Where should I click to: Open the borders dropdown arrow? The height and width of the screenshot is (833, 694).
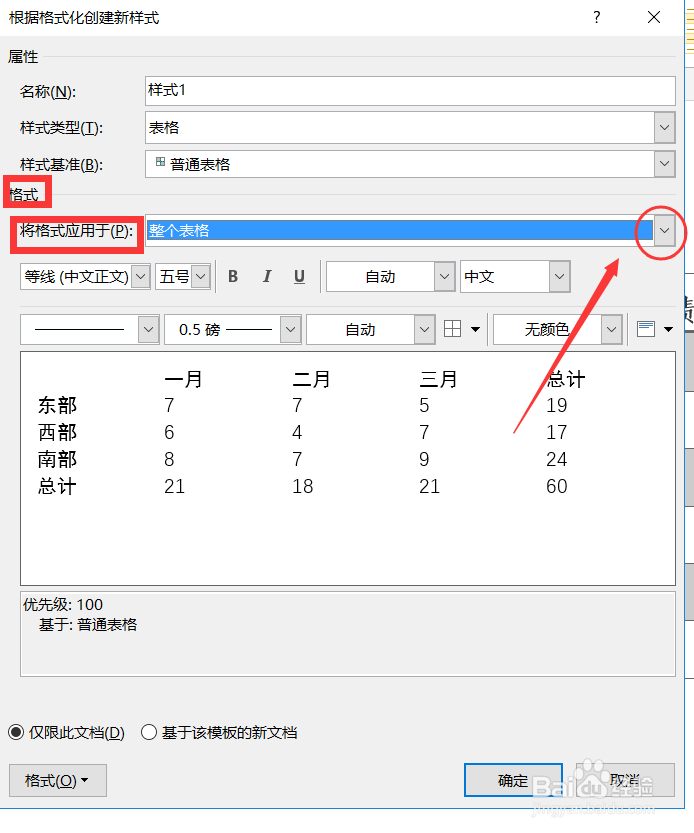[476, 329]
